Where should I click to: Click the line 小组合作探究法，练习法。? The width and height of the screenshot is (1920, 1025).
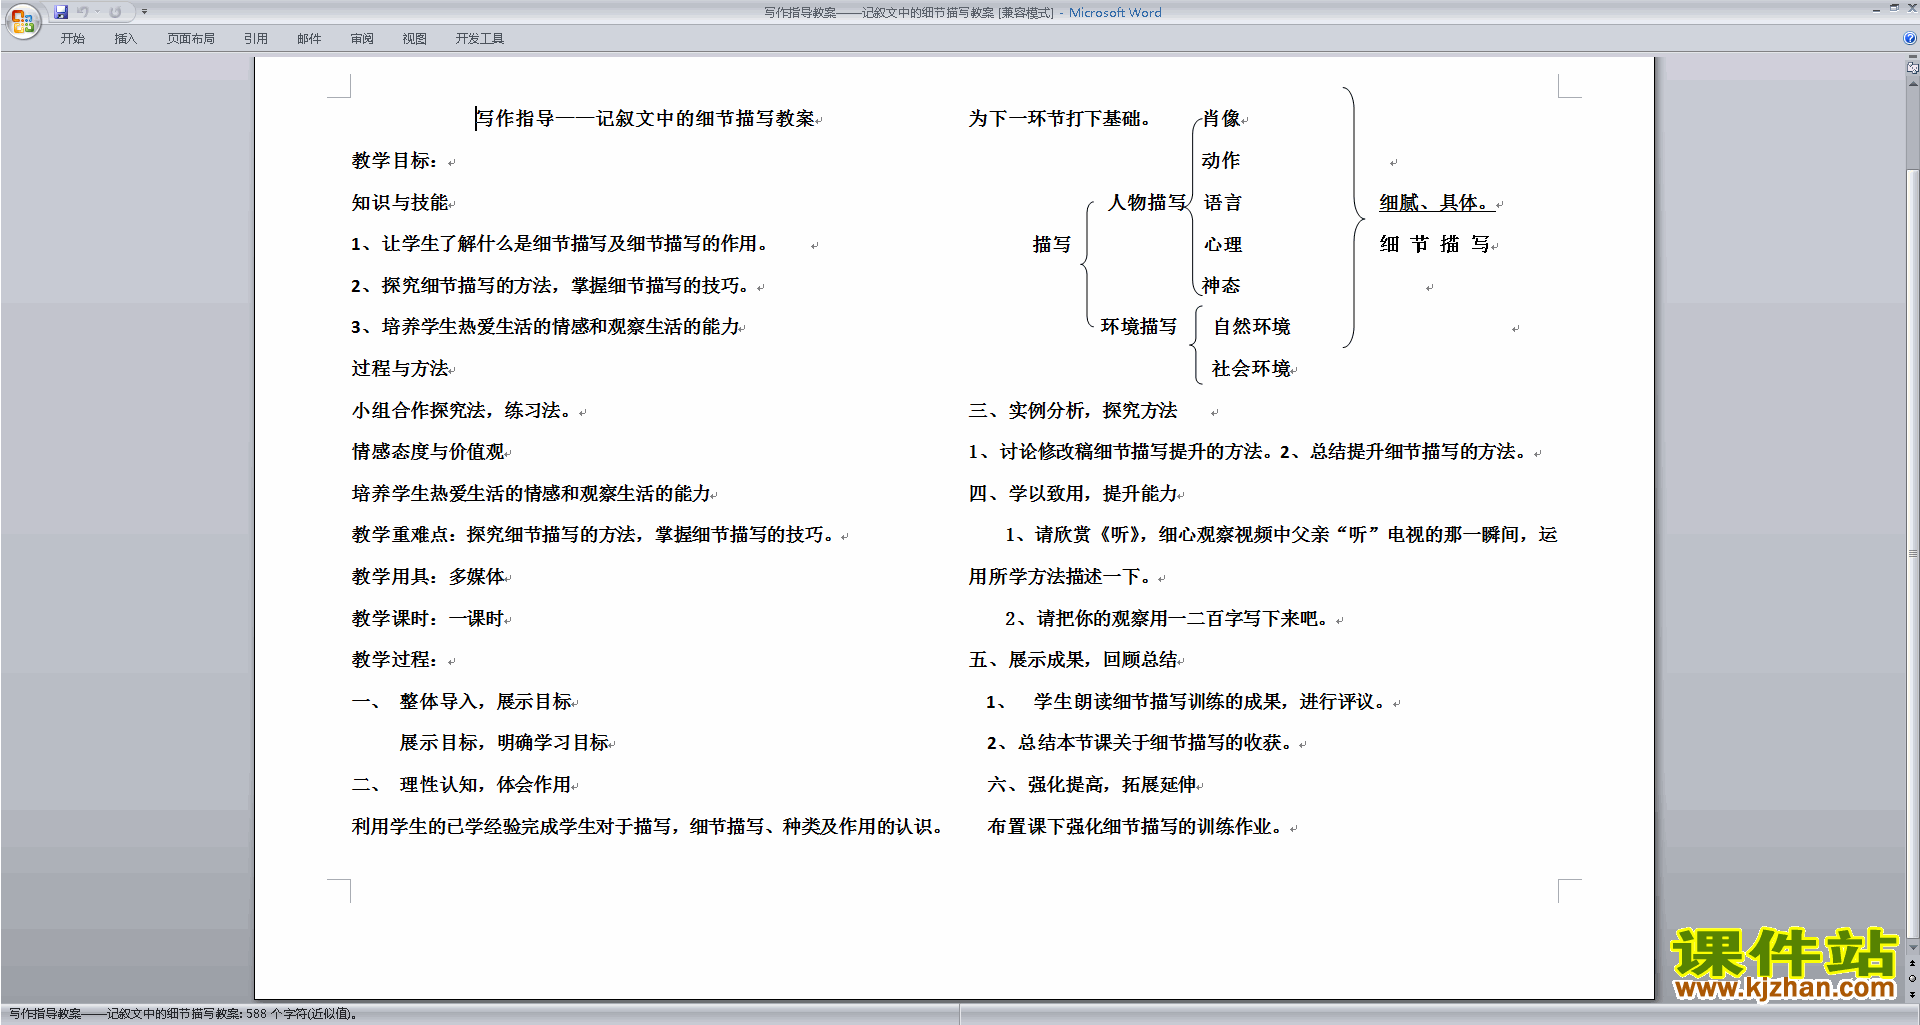pos(463,411)
